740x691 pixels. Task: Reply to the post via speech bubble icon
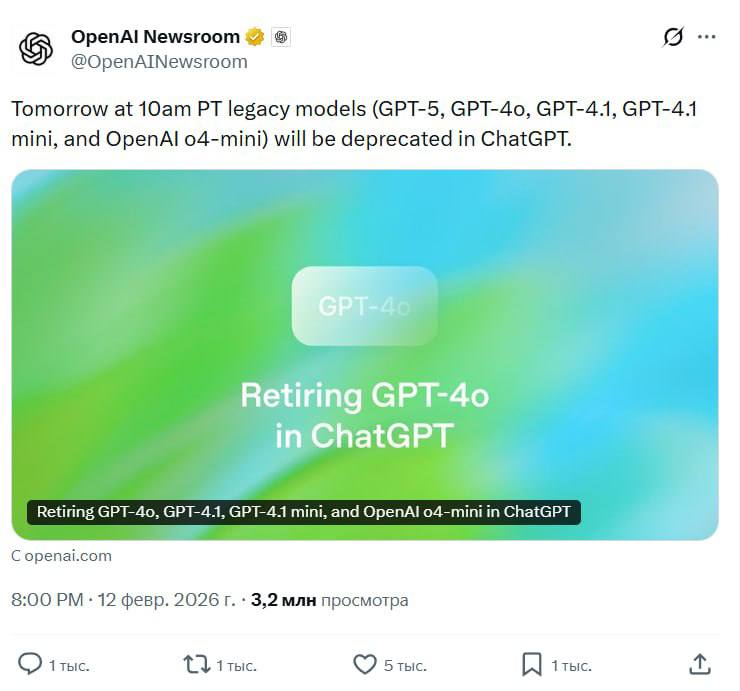point(31,664)
